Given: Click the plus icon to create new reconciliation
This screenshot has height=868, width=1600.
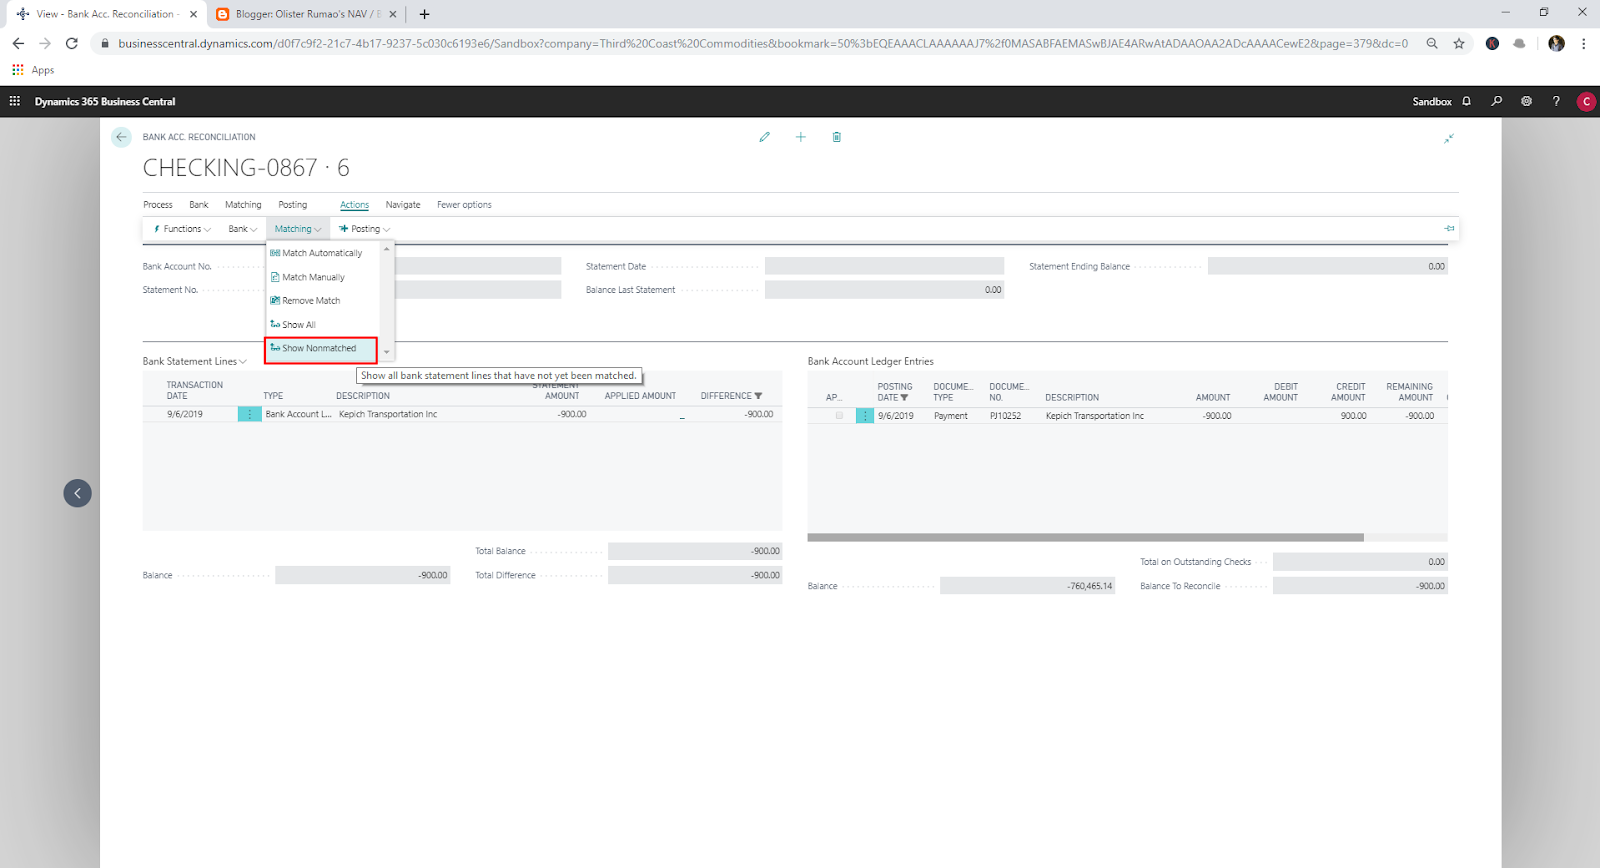Looking at the screenshot, I should (800, 137).
